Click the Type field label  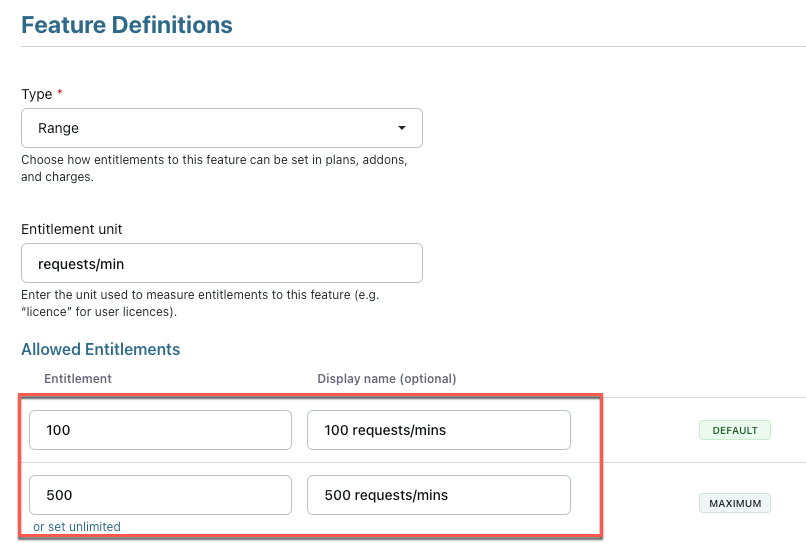click(36, 94)
